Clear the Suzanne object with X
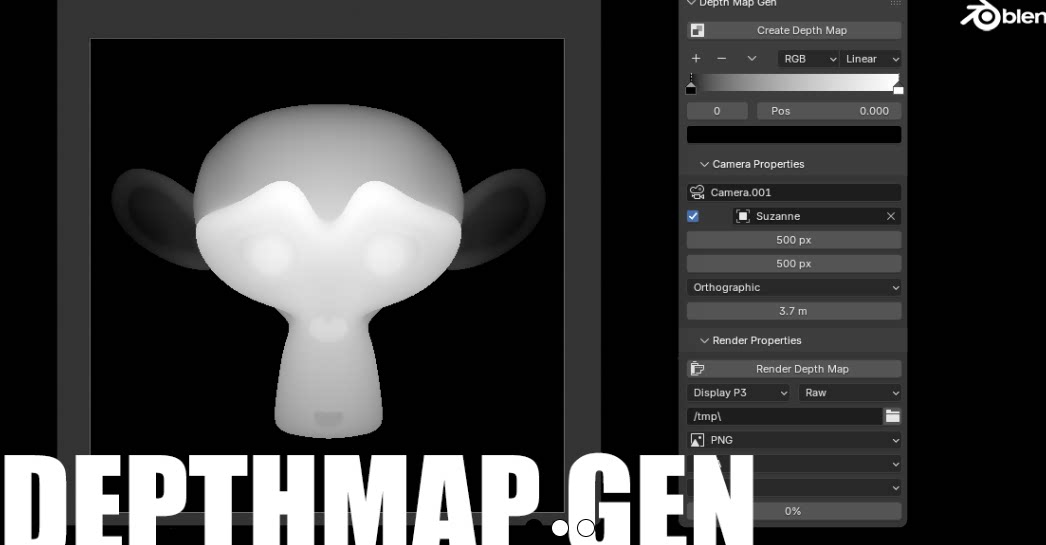This screenshot has width=1046, height=545. click(891, 216)
